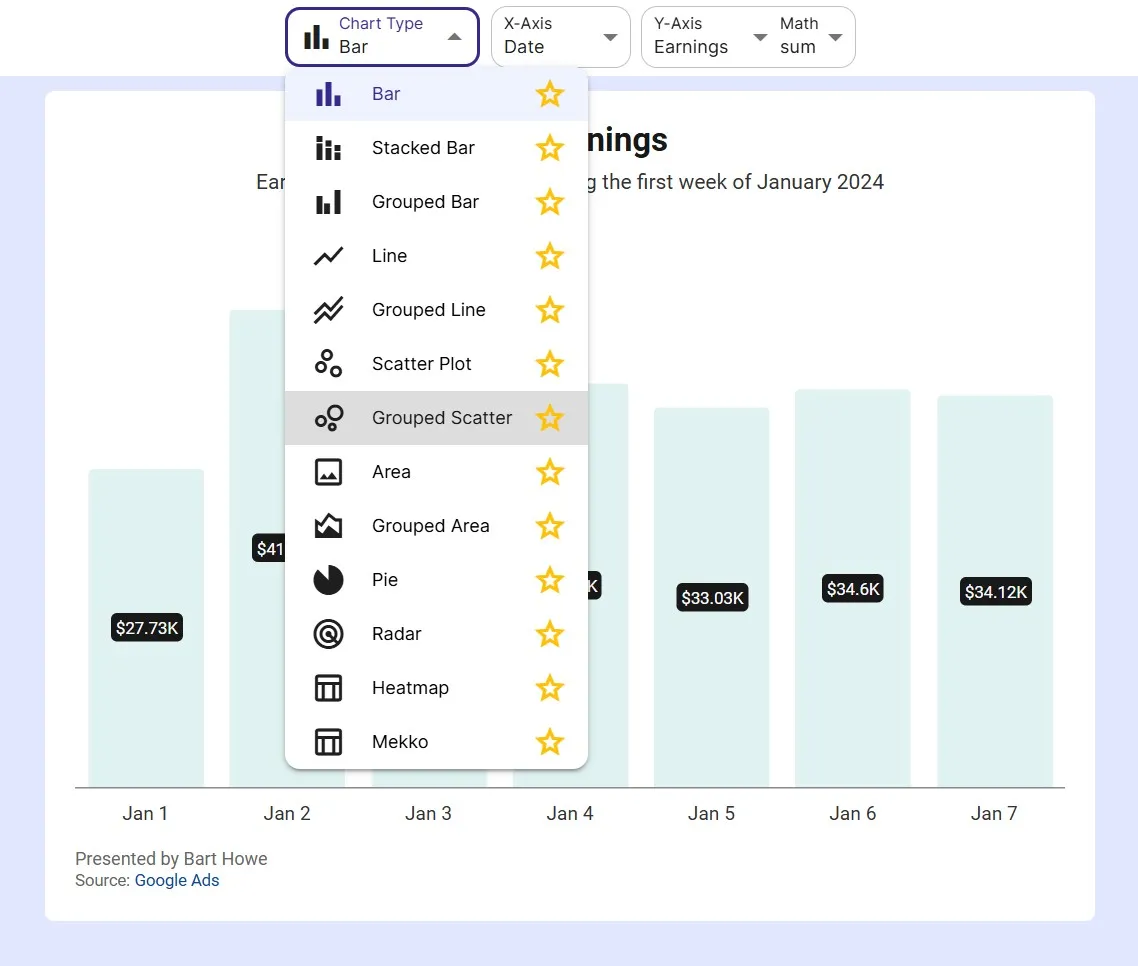The height and width of the screenshot is (966, 1138).
Task: Expand the Math sum dropdown
Action: pos(811,37)
